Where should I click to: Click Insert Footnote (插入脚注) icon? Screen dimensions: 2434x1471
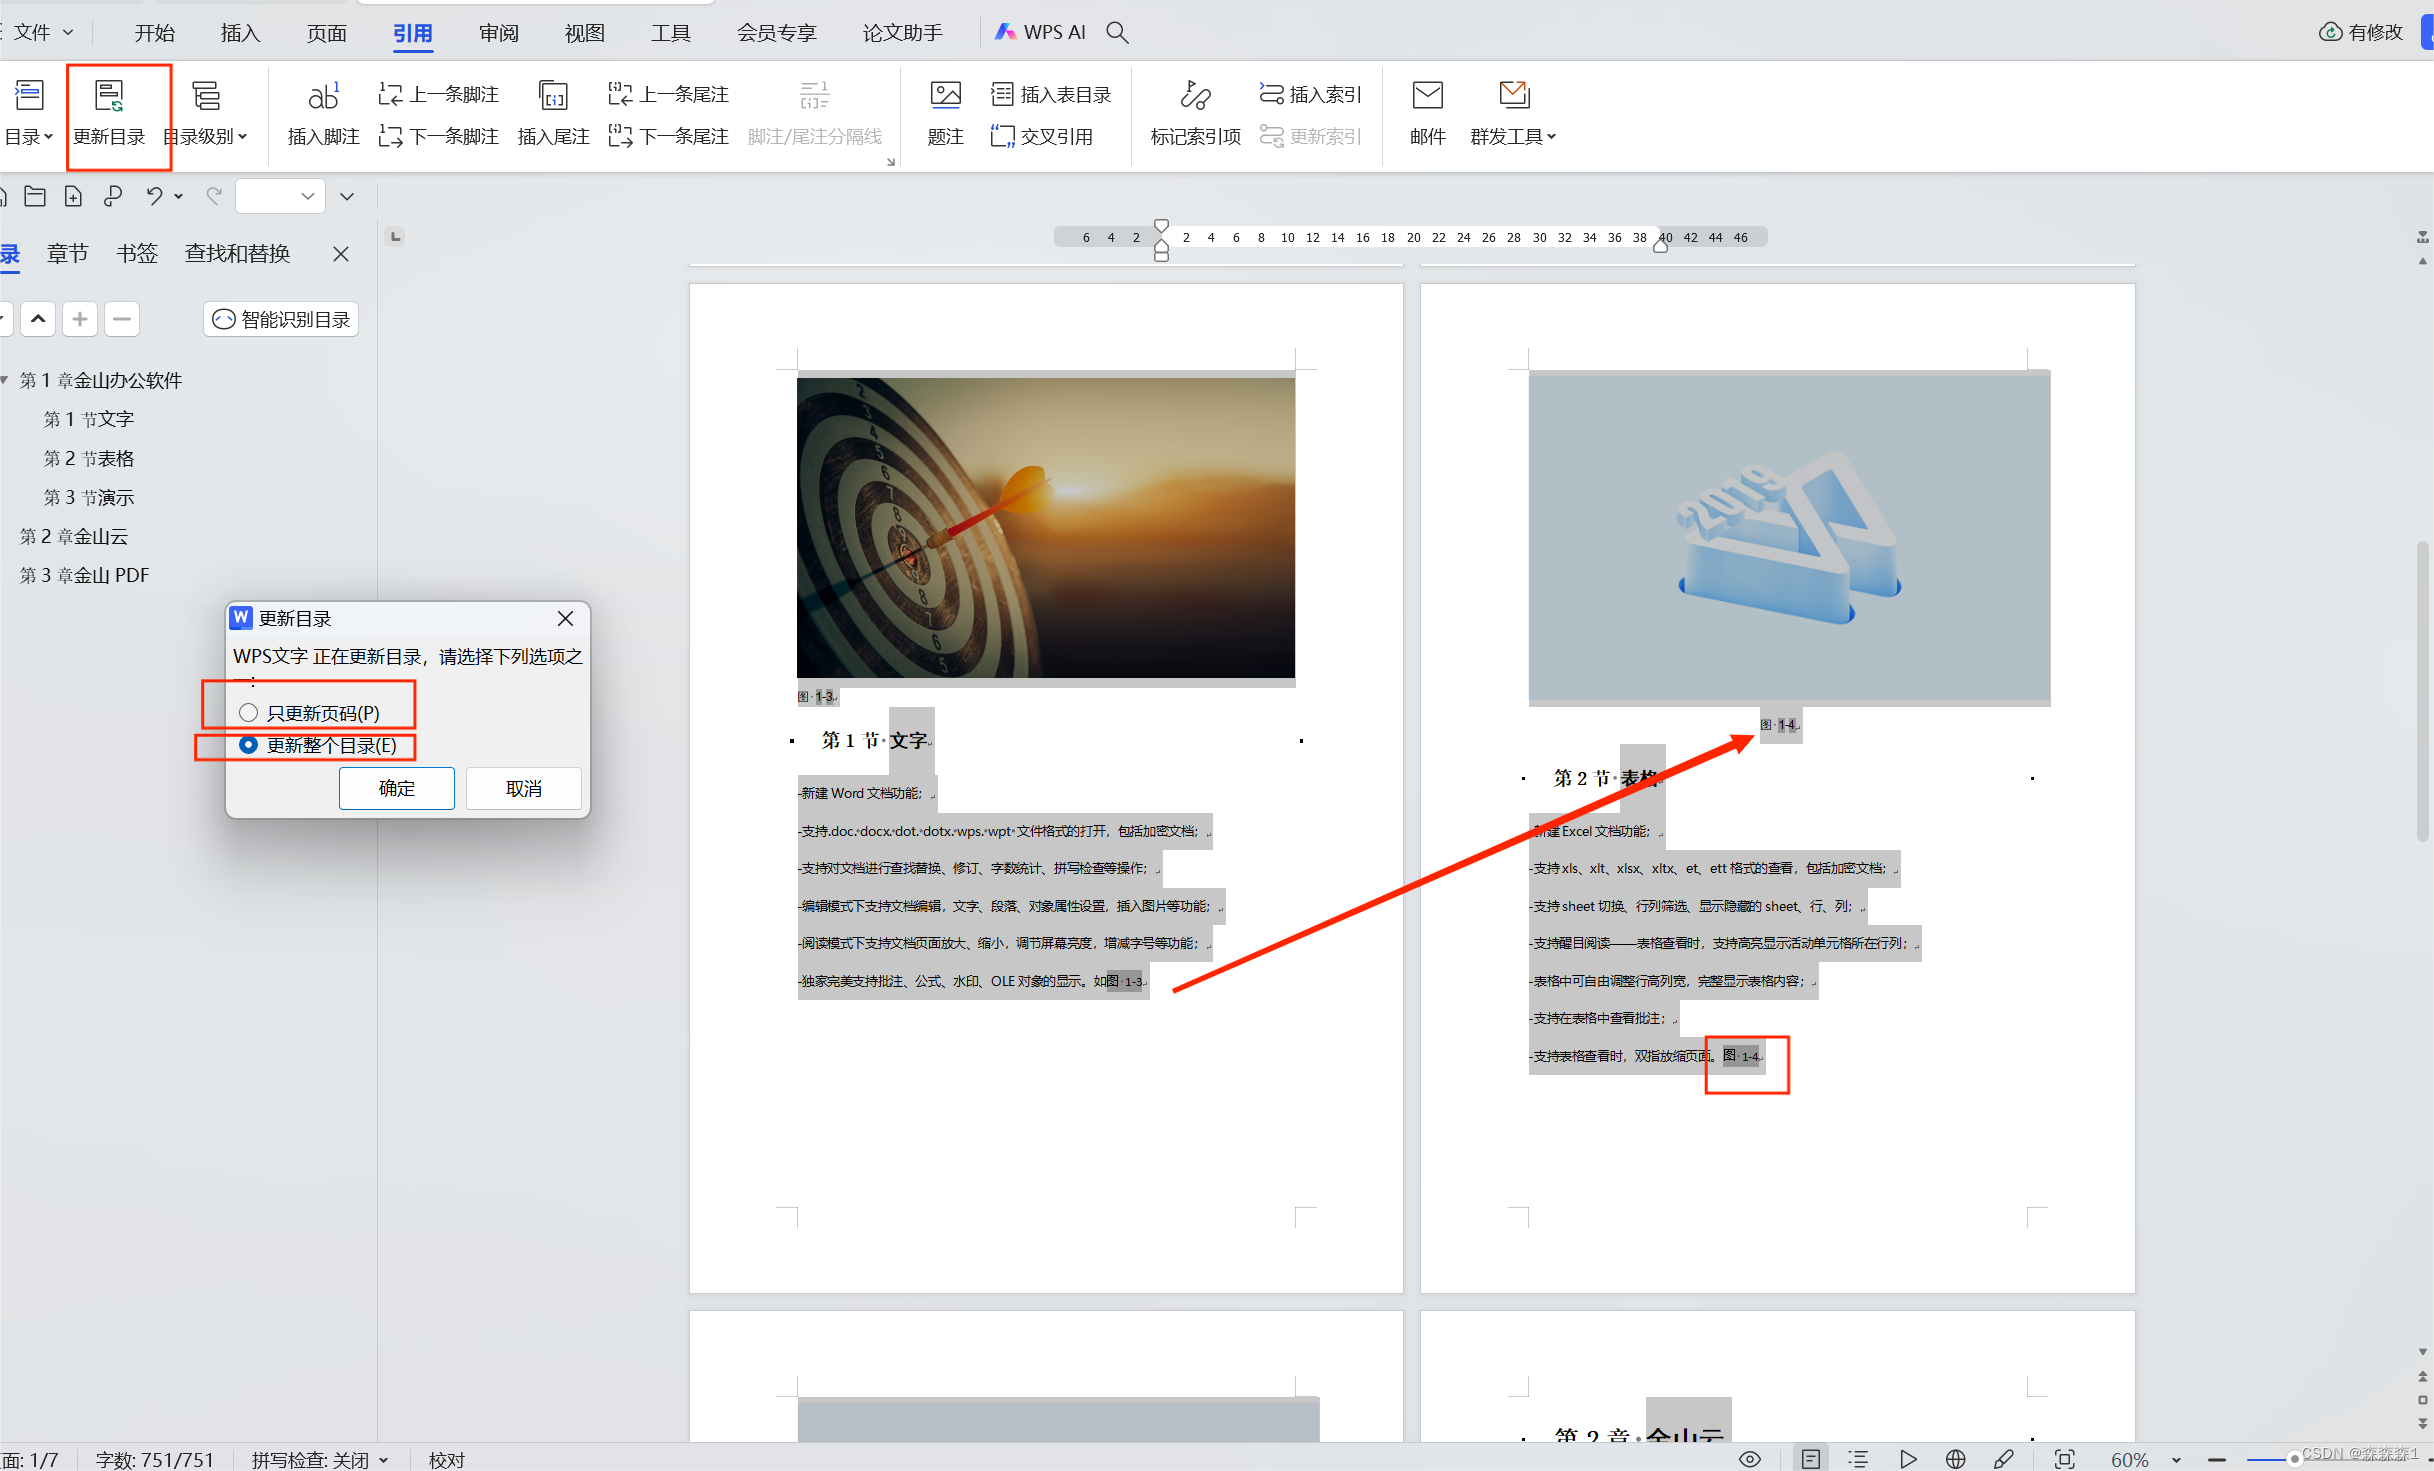[x=323, y=96]
